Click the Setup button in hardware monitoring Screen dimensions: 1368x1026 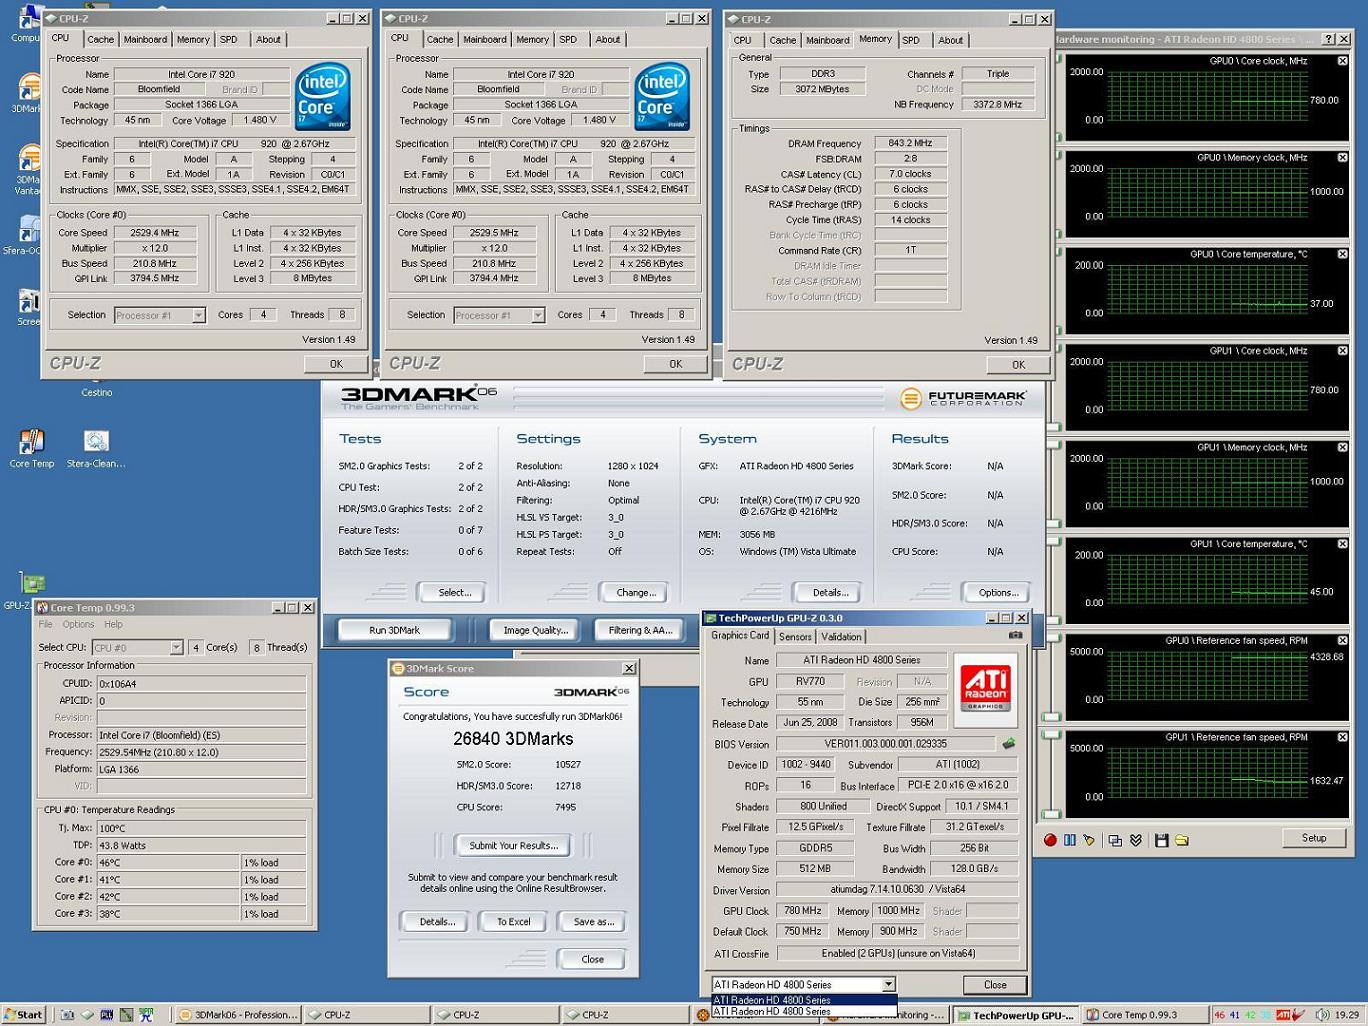click(x=1314, y=839)
